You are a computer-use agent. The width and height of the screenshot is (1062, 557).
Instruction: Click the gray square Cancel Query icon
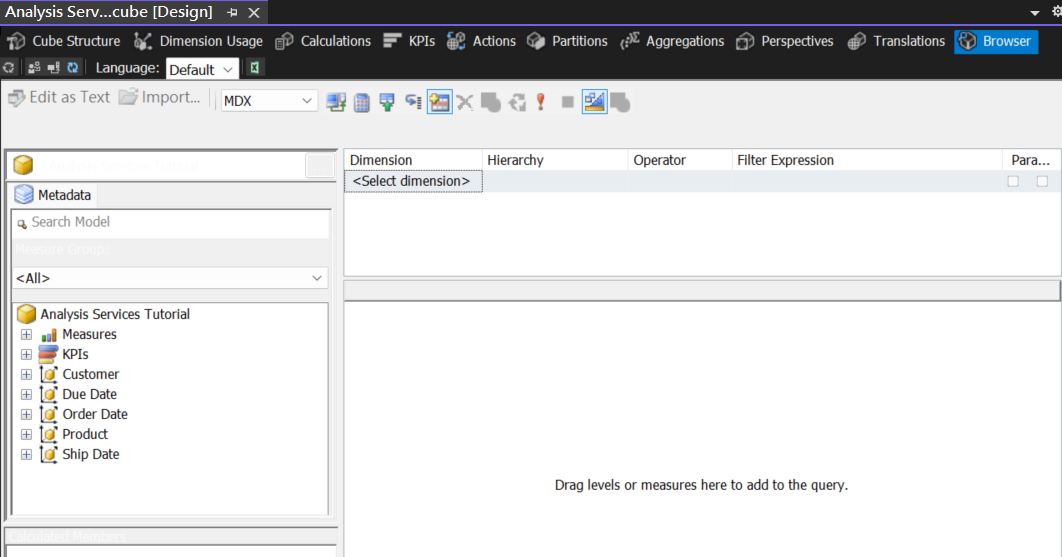568,102
